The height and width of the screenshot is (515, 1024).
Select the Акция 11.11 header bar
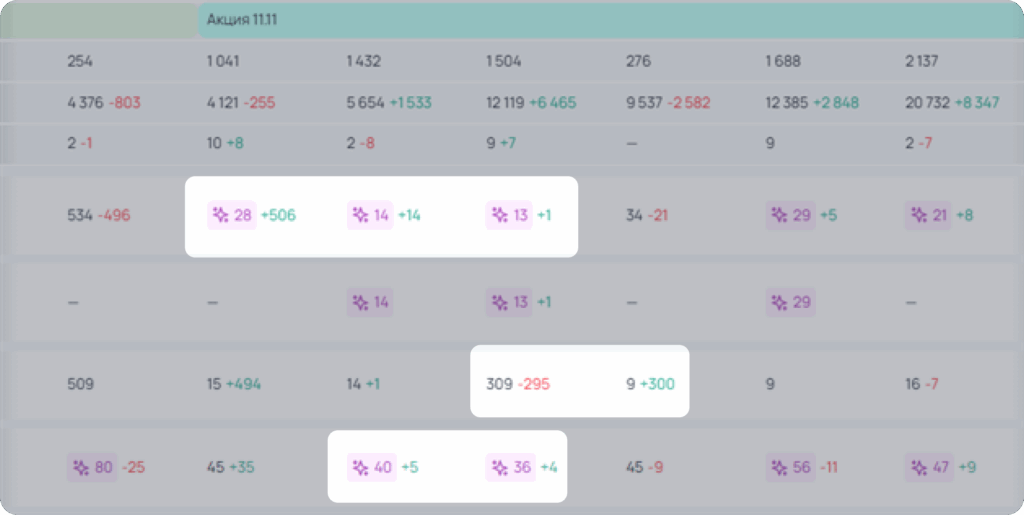coord(611,20)
